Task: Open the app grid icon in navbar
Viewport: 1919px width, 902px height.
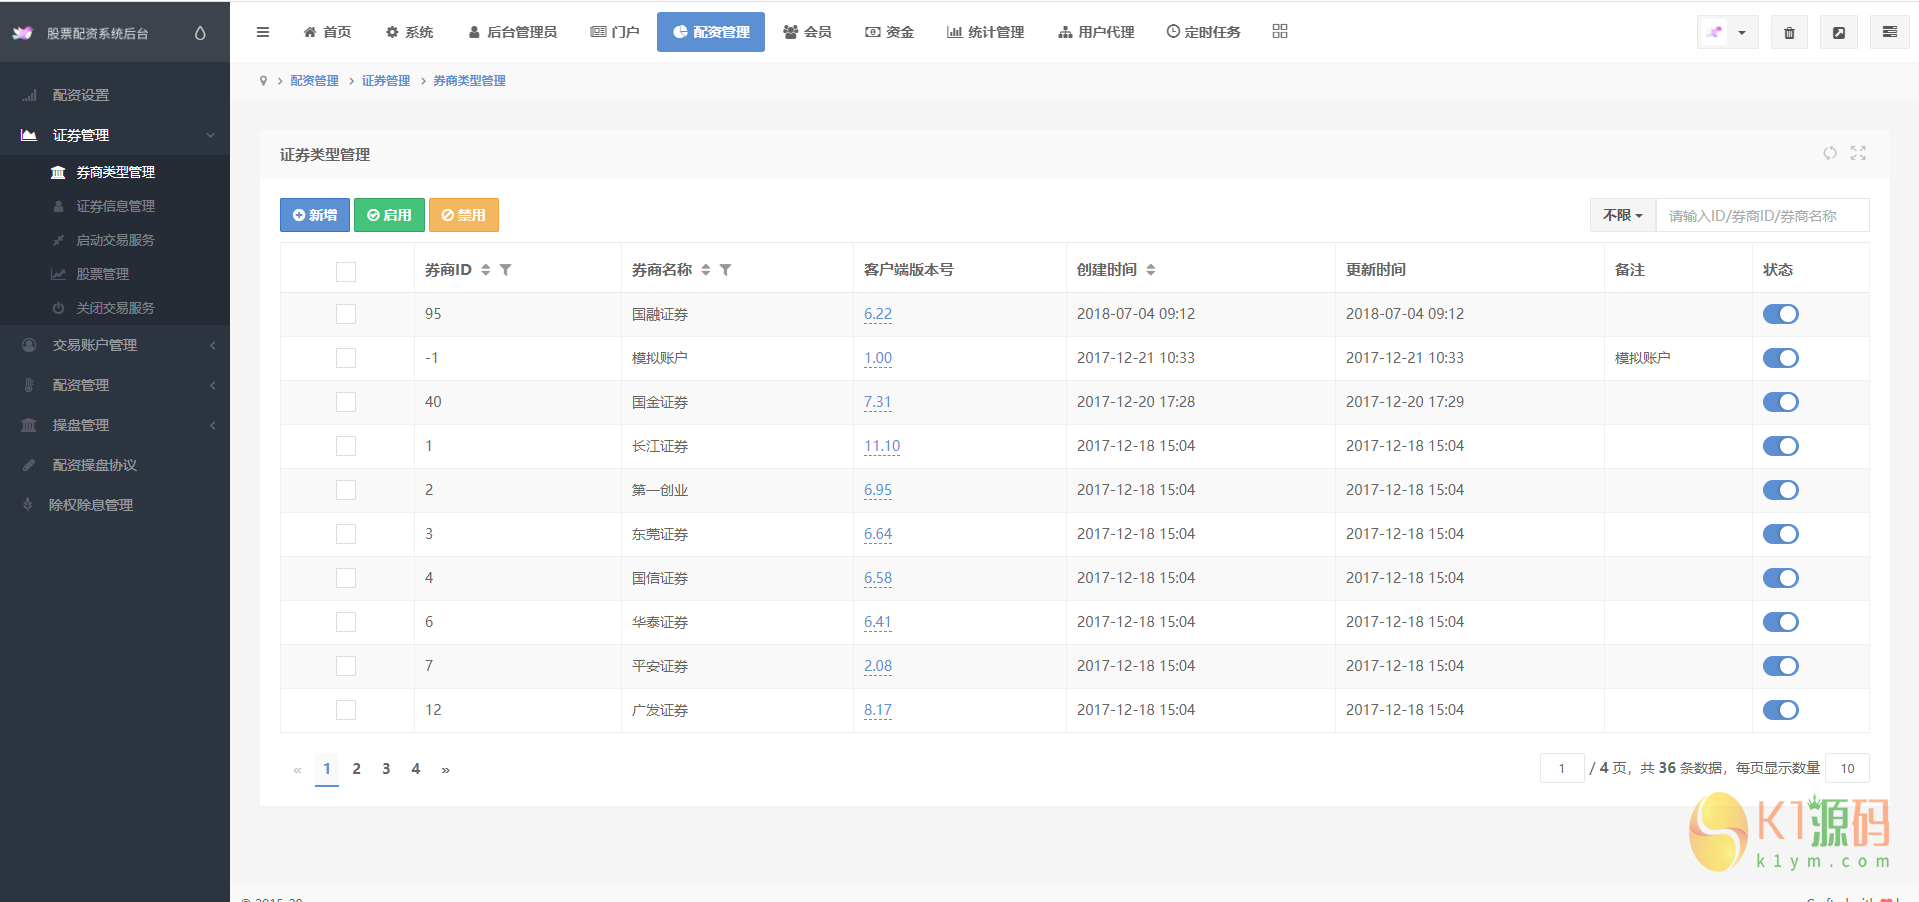Action: 1279,32
